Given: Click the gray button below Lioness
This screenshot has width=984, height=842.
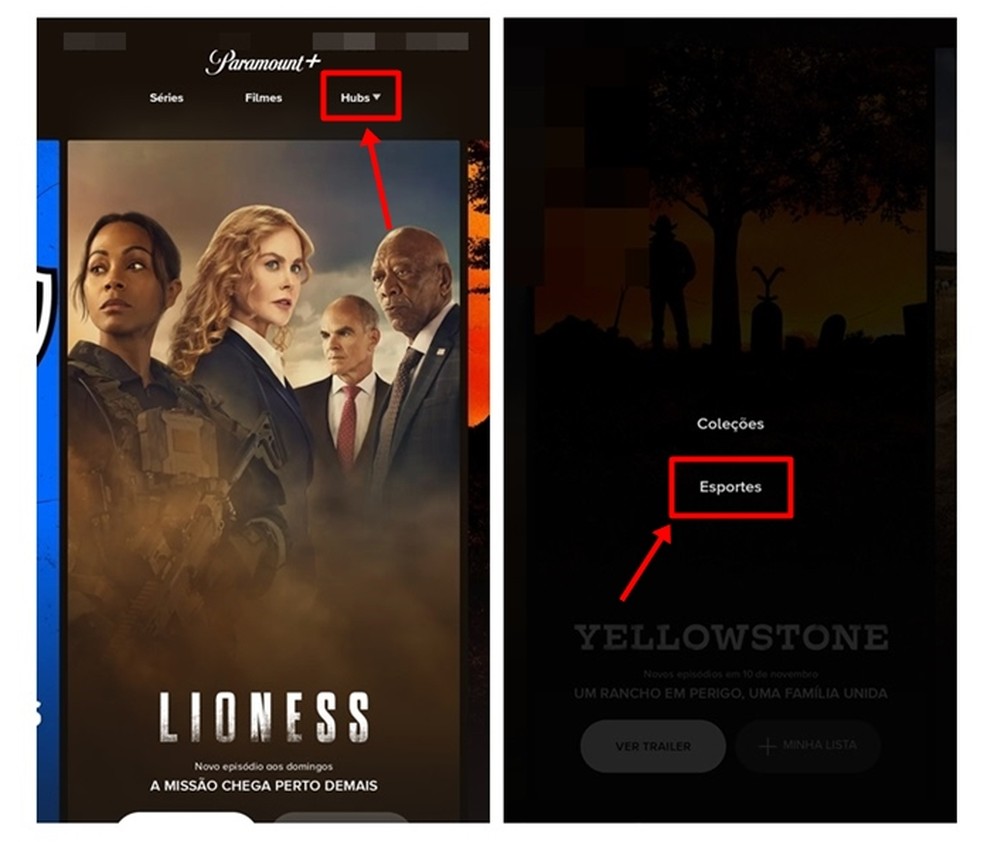Looking at the screenshot, I should click(341, 817).
